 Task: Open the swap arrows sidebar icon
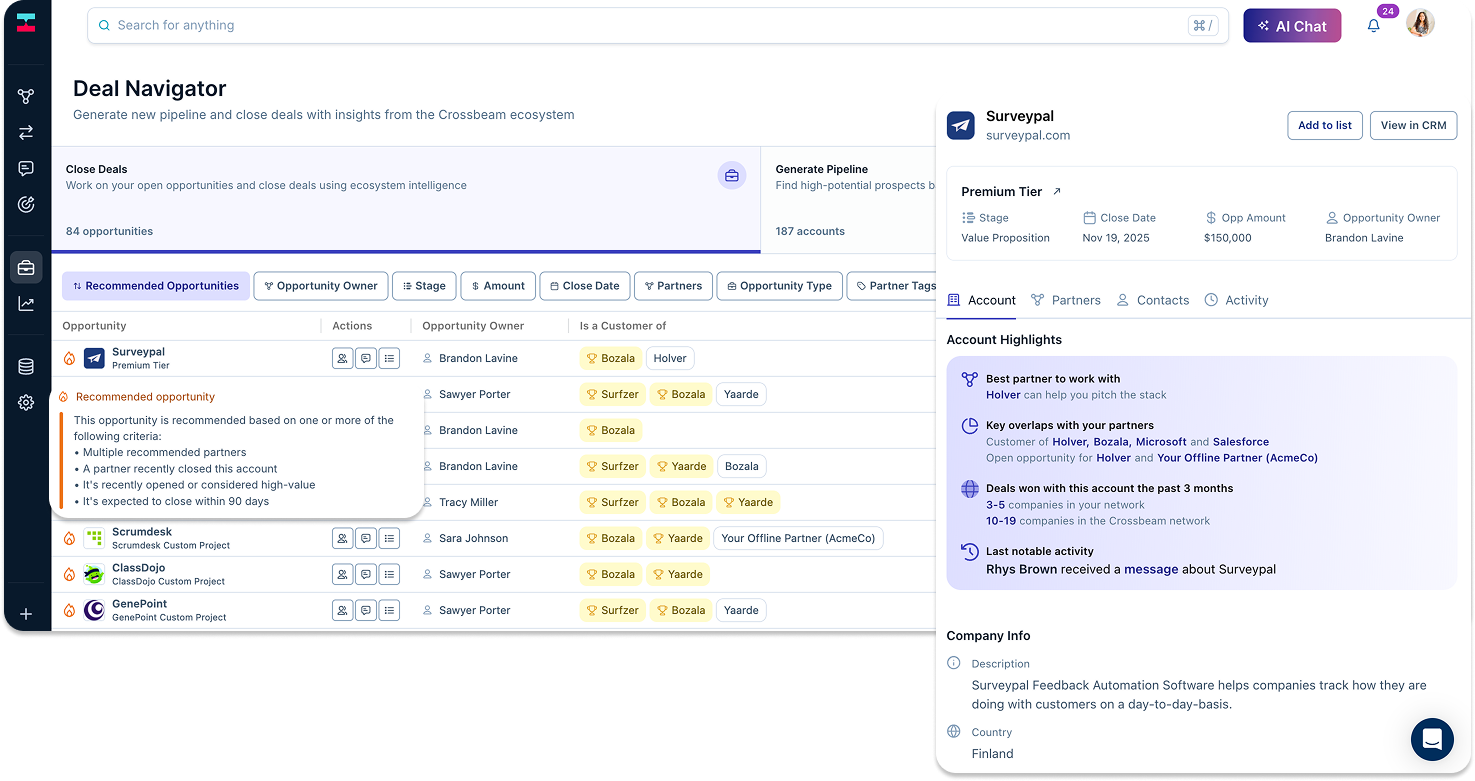point(26,132)
